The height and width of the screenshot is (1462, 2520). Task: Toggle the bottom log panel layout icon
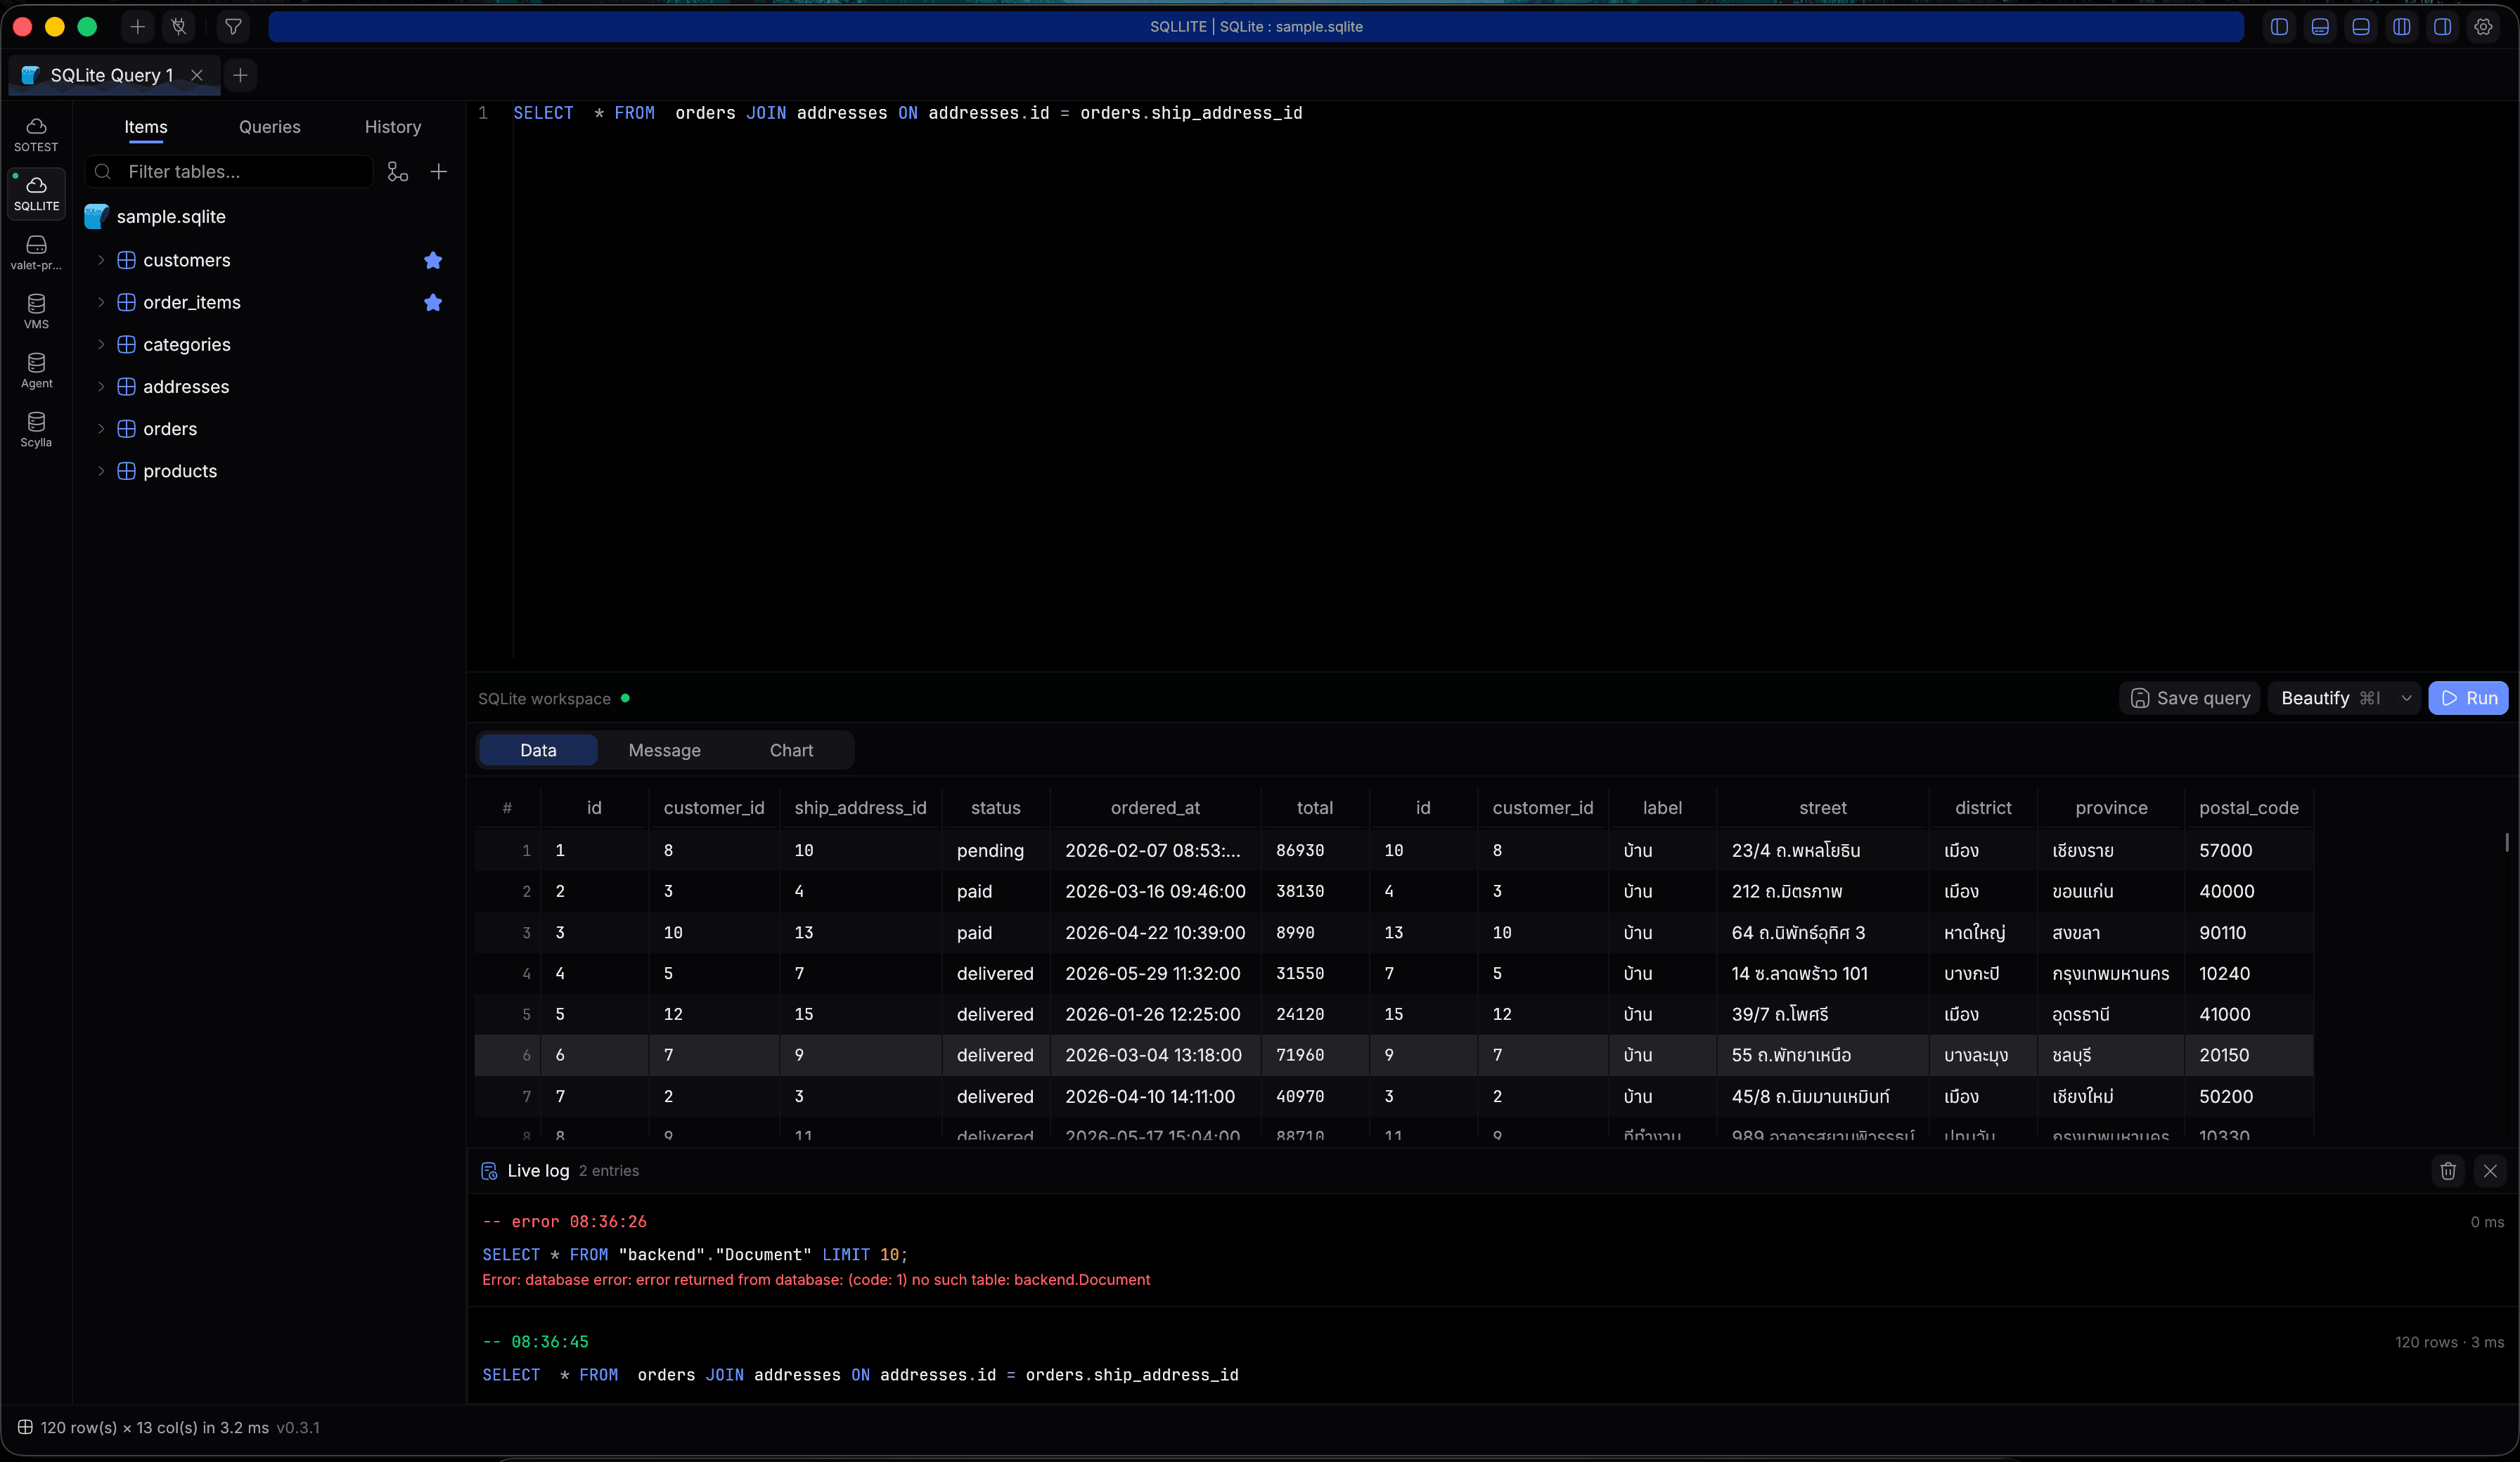click(x=2320, y=27)
